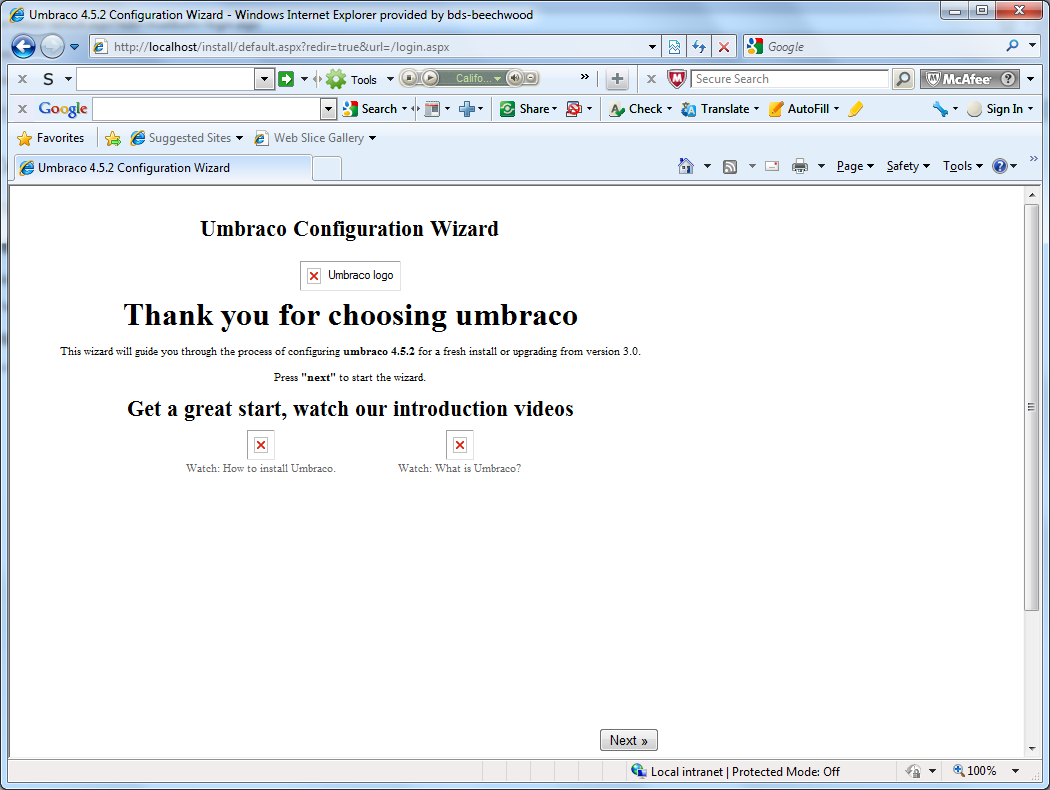This screenshot has height=790, width=1050.
Task: Open the Califo... station dropdown
Action: tap(478, 78)
